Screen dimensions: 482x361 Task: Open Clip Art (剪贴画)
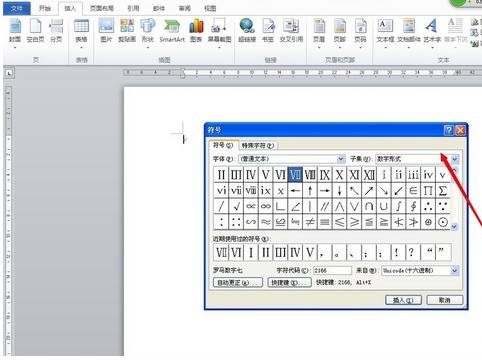127,32
